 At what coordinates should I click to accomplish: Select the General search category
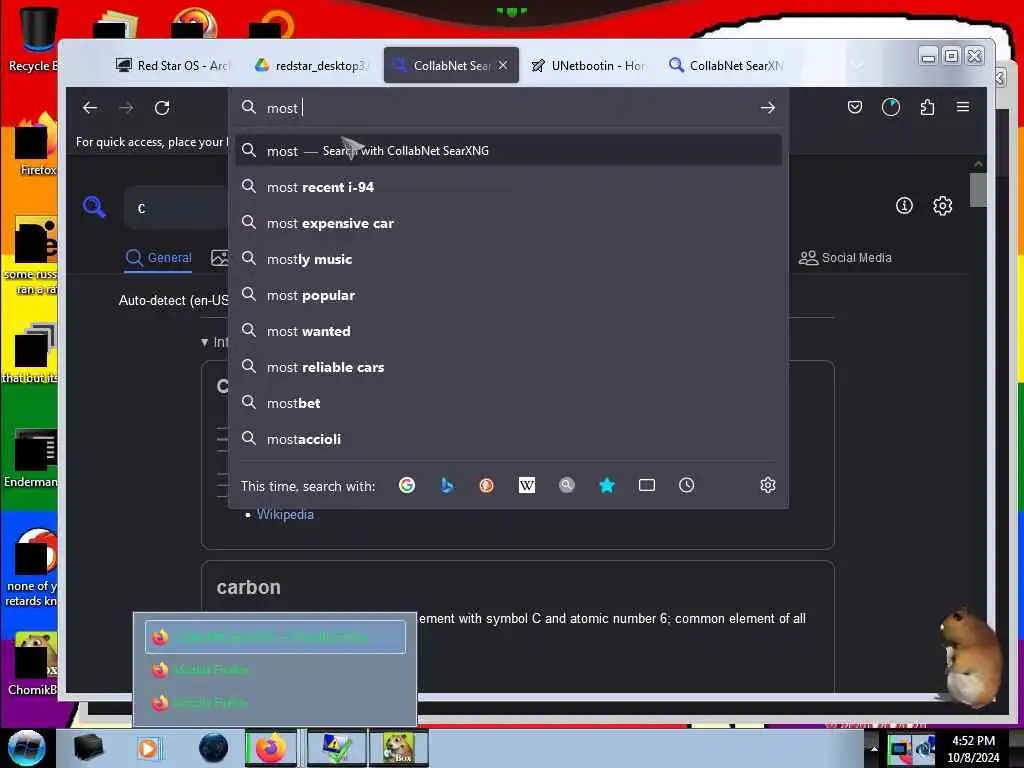coord(159,258)
